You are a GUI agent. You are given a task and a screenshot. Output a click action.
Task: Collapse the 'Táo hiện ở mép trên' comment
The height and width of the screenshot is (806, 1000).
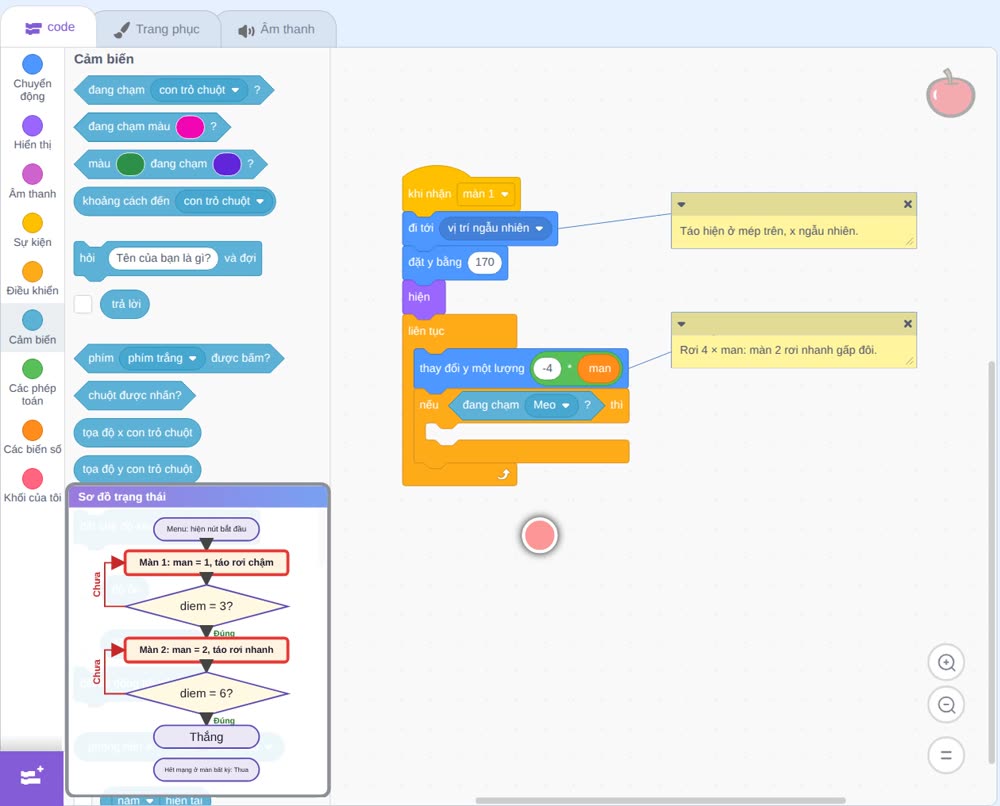(x=681, y=205)
